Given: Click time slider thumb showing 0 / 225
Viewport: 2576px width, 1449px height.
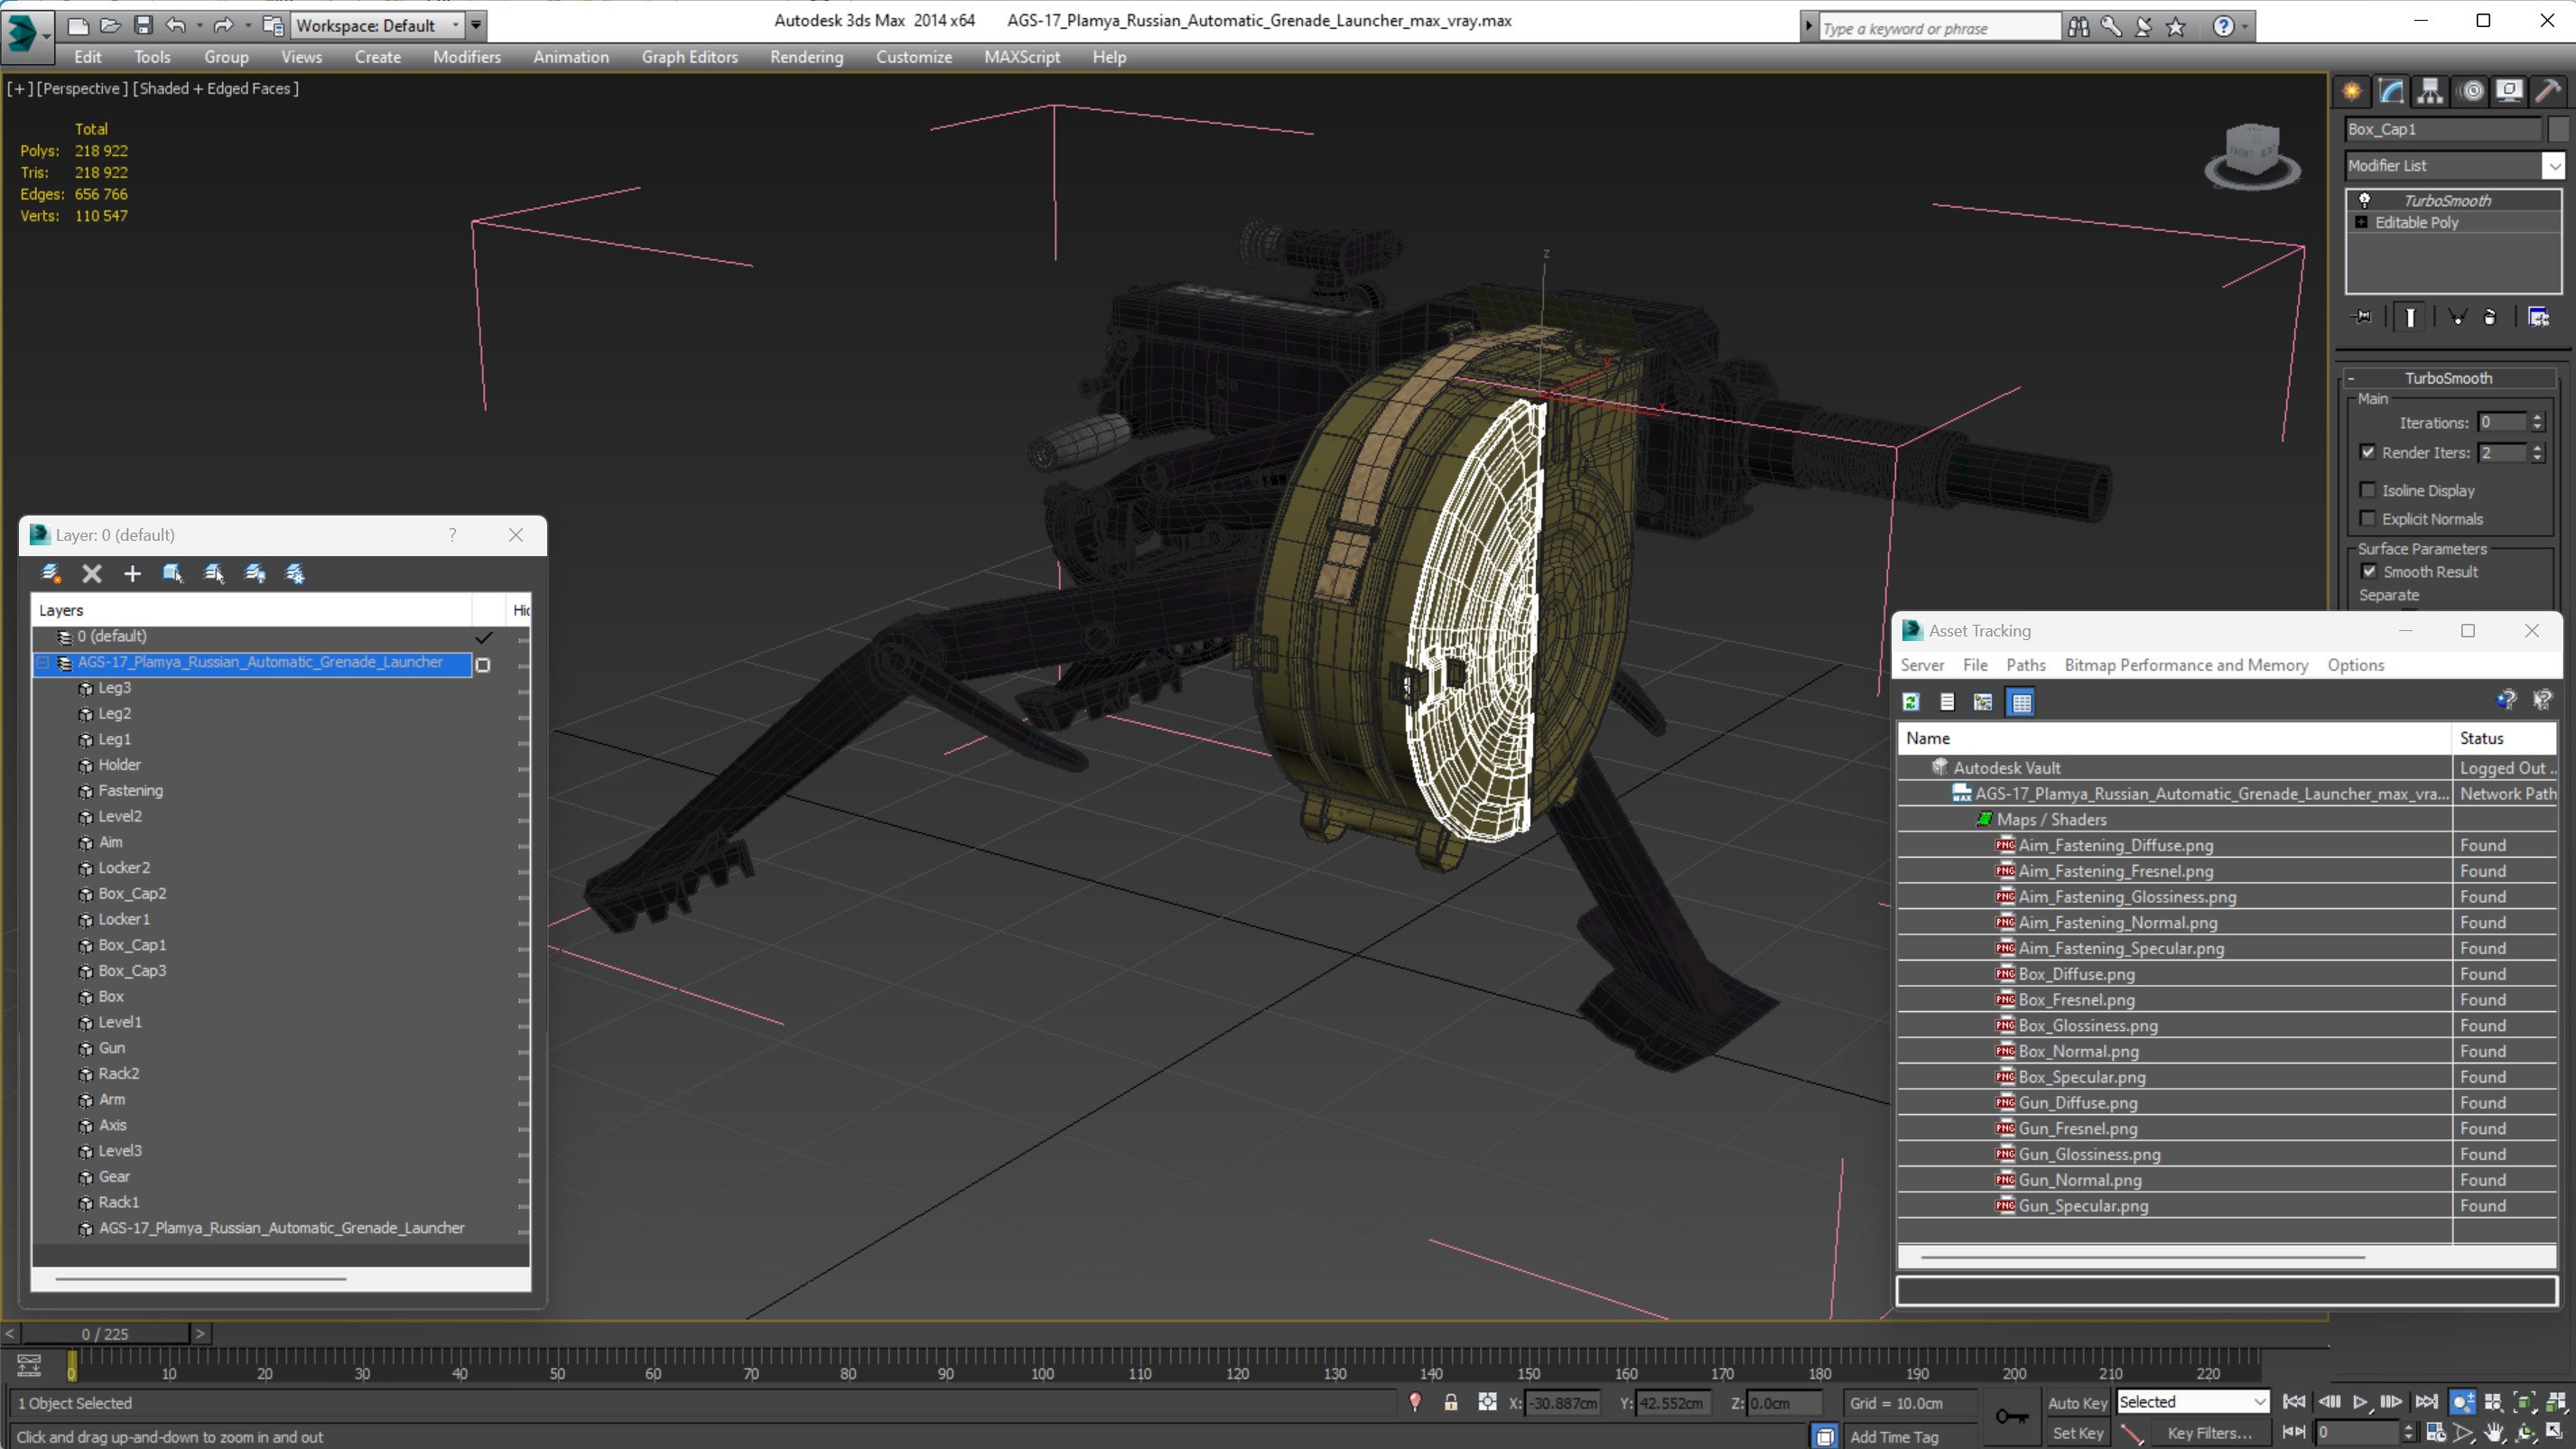Looking at the screenshot, I should click(x=105, y=1334).
